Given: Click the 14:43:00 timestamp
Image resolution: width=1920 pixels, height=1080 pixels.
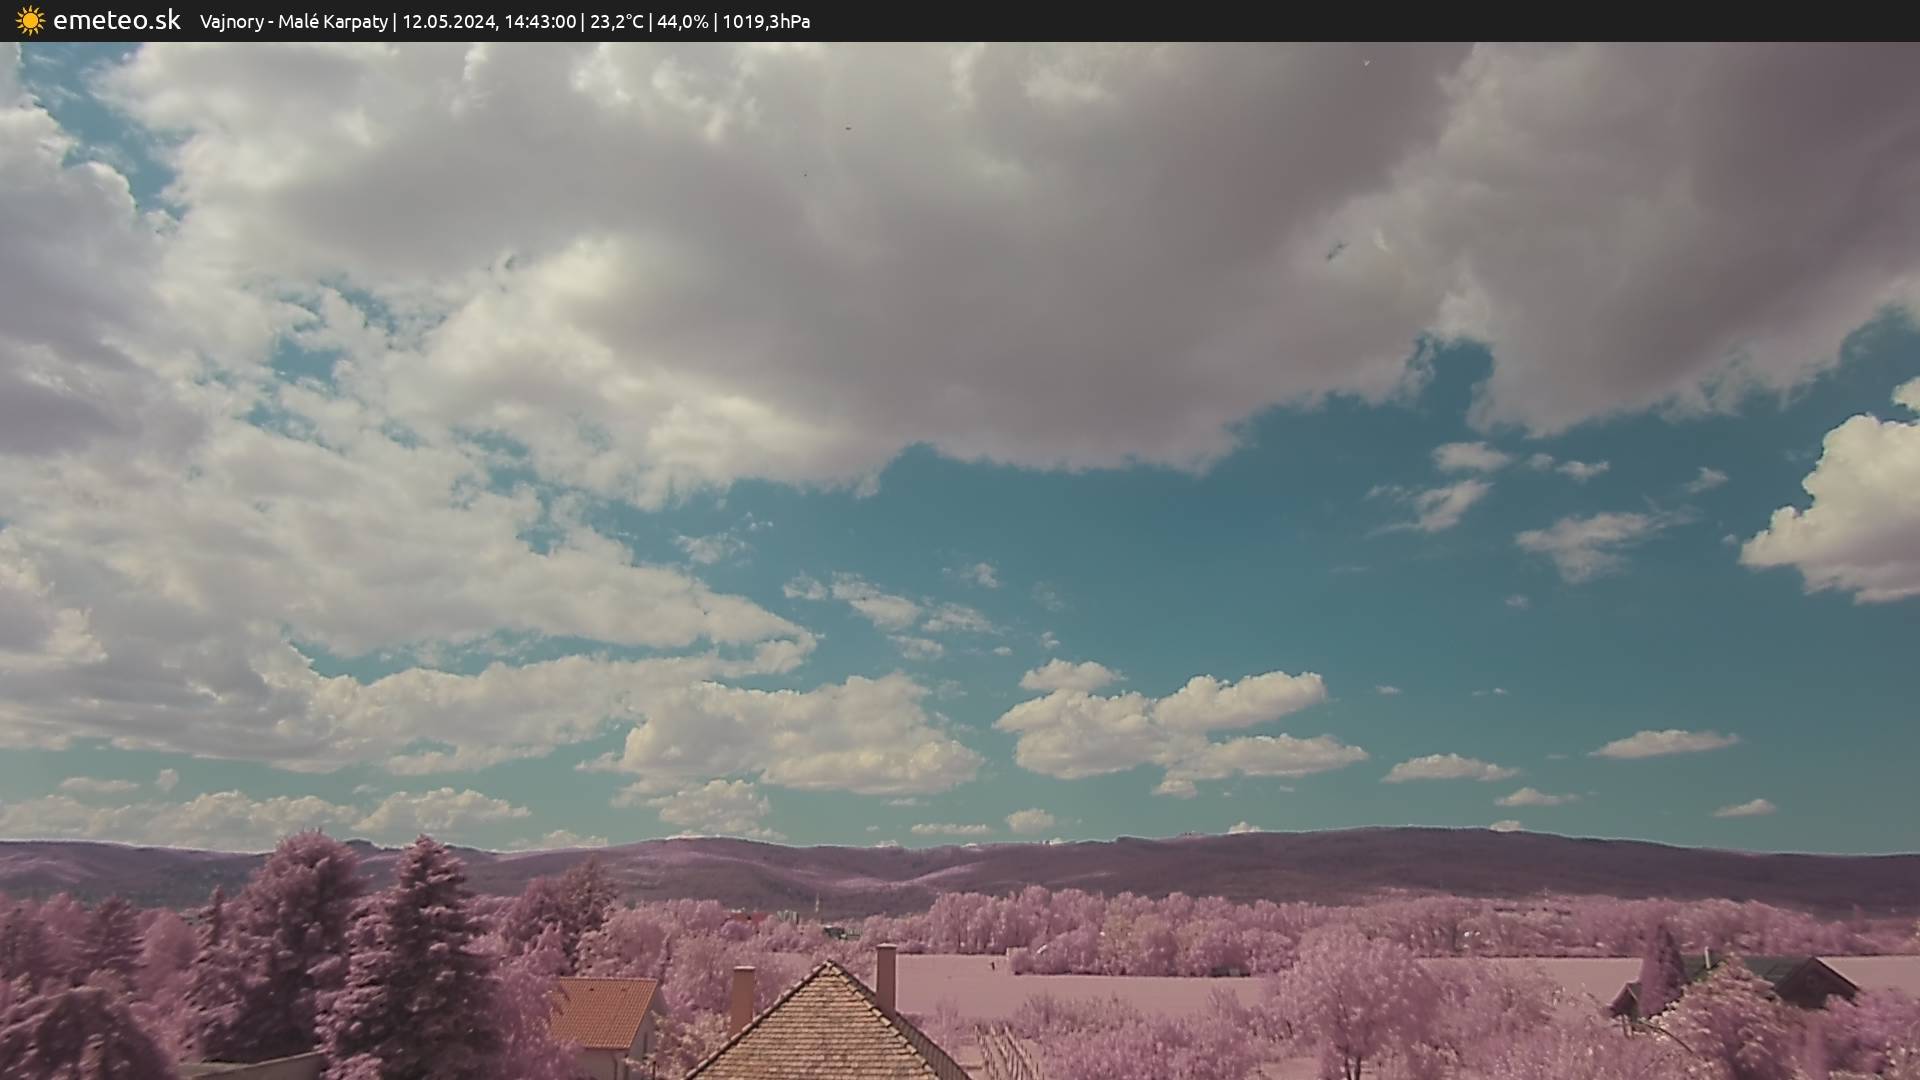Looking at the screenshot, I should pos(539,21).
